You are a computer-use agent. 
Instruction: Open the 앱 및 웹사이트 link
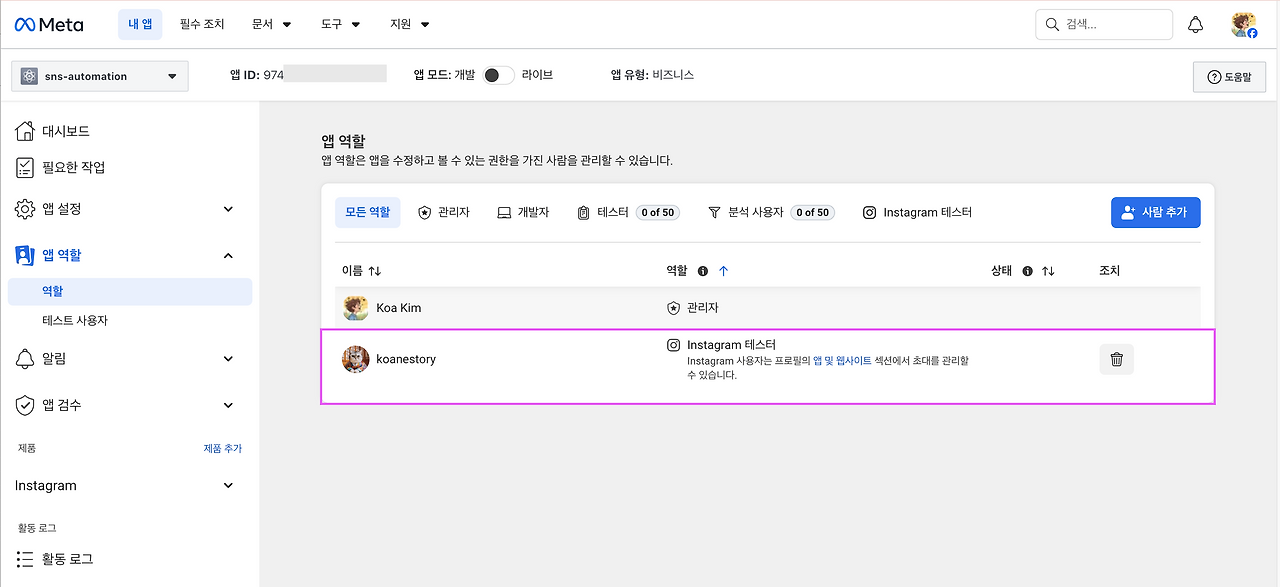coord(842,360)
